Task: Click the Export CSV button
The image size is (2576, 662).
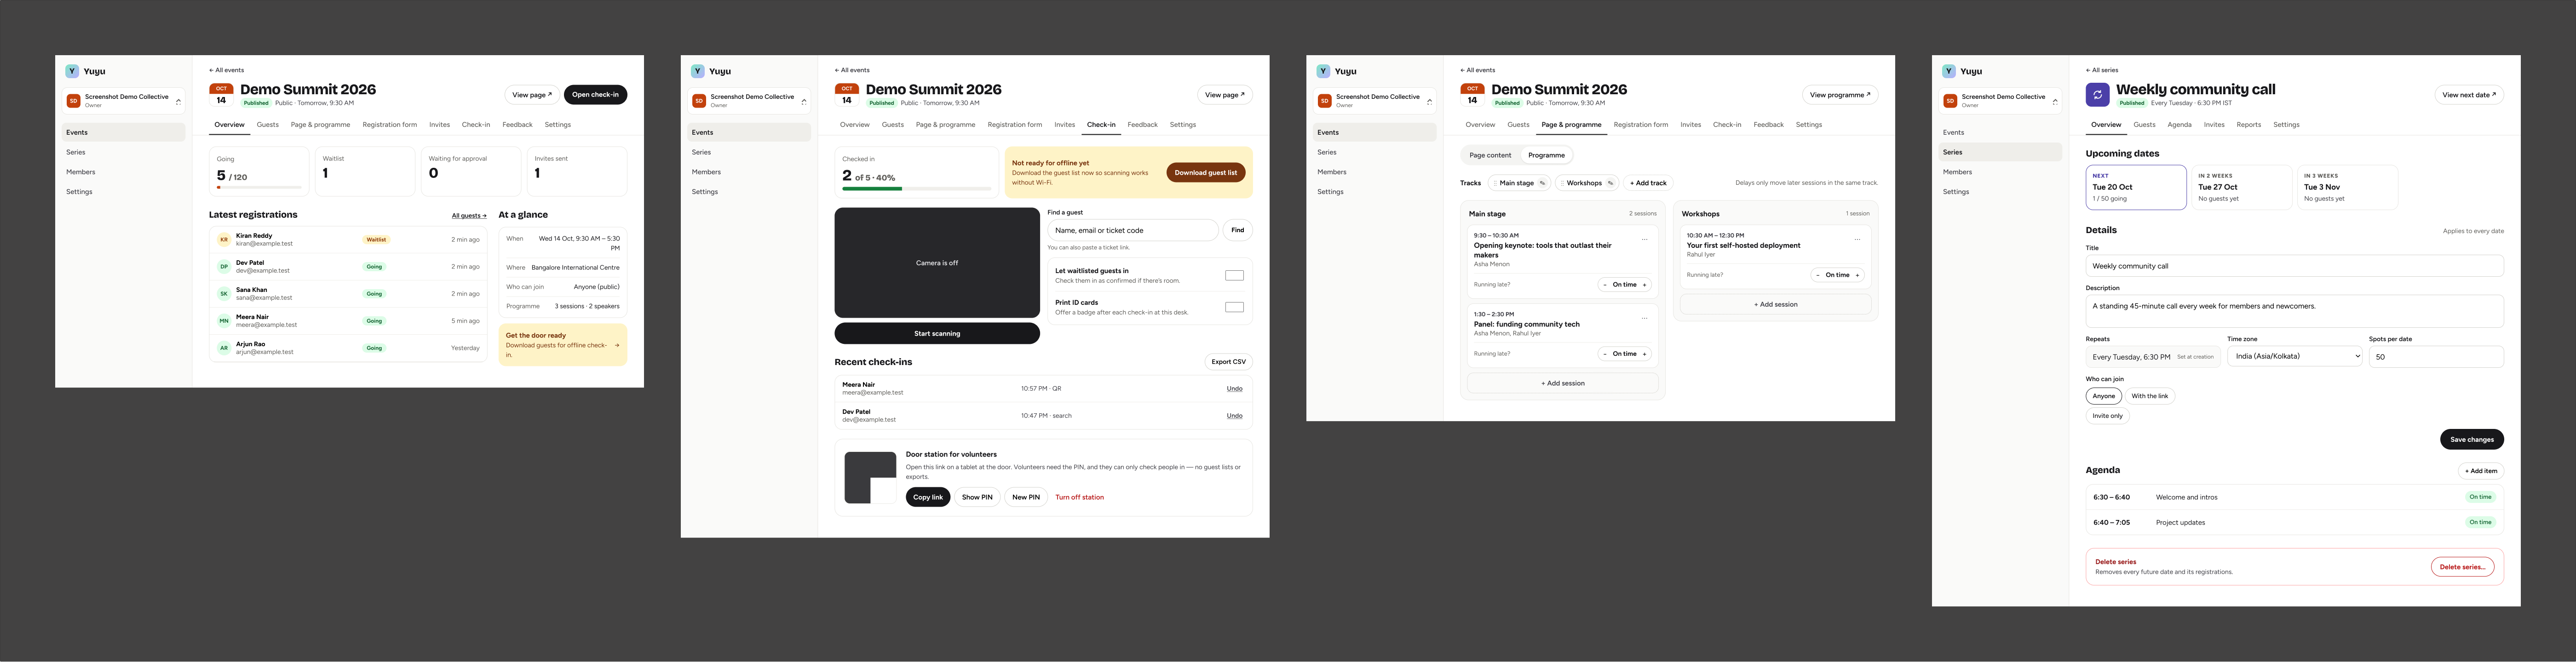Action: coord(1228,362)
